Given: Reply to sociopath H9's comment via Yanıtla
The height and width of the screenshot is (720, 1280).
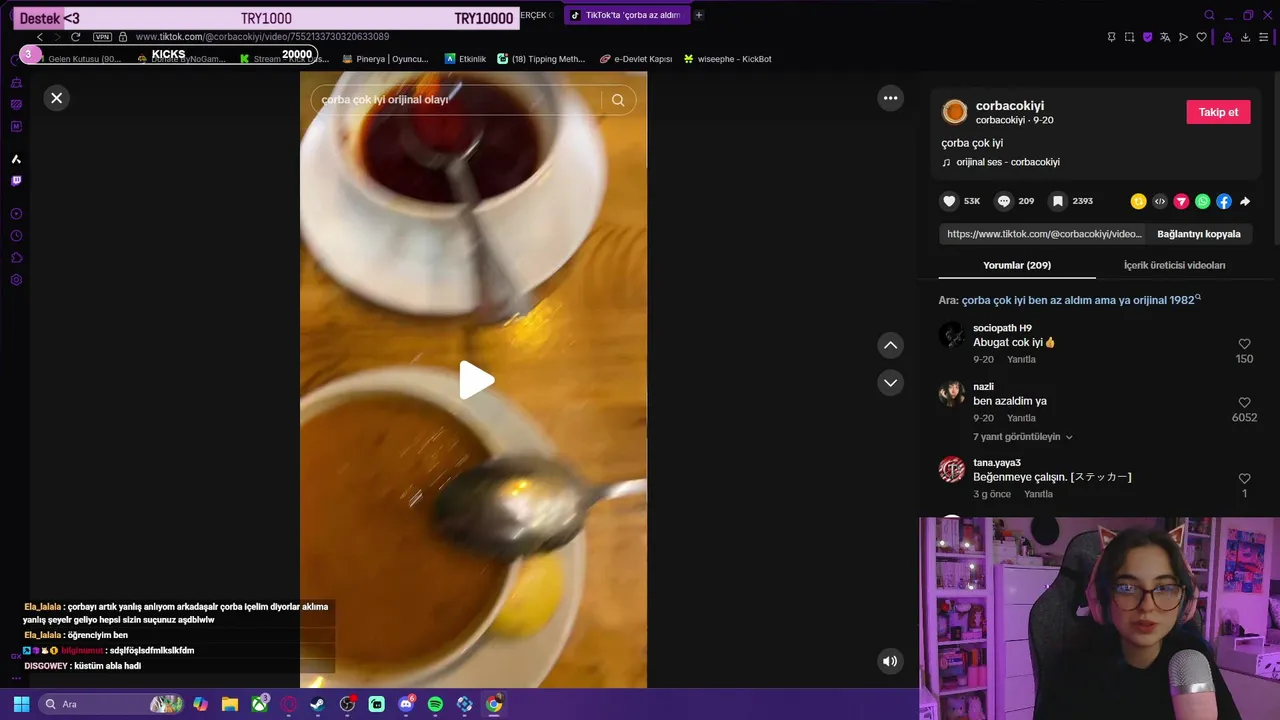Looking at the screenshot, I should 1021,359.
